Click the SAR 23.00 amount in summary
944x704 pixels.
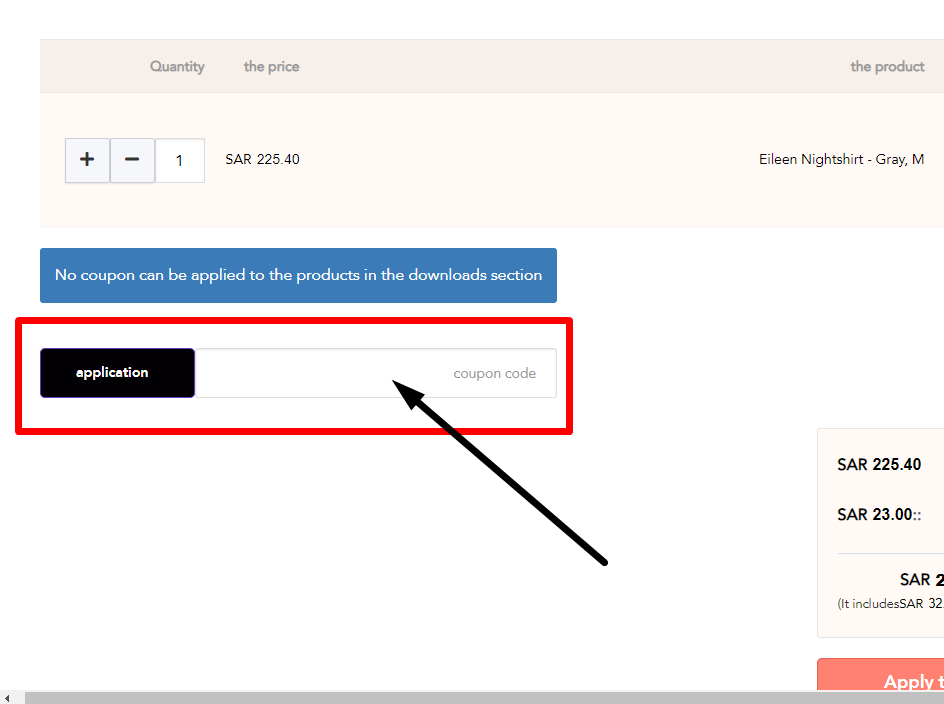tap(879, 514)
